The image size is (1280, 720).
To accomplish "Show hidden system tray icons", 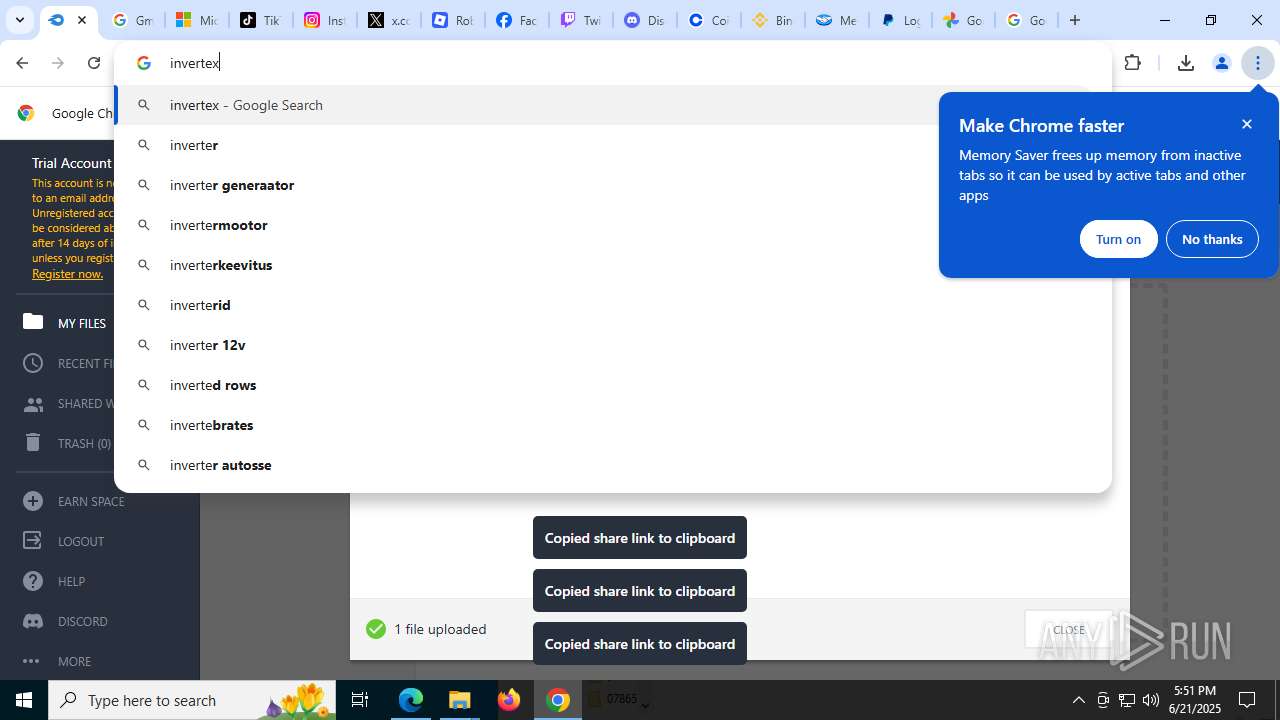I will point(1078,700).
